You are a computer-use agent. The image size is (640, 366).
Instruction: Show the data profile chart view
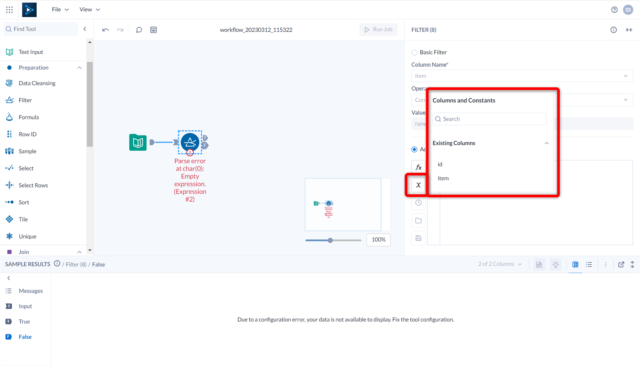coord(539,264)
